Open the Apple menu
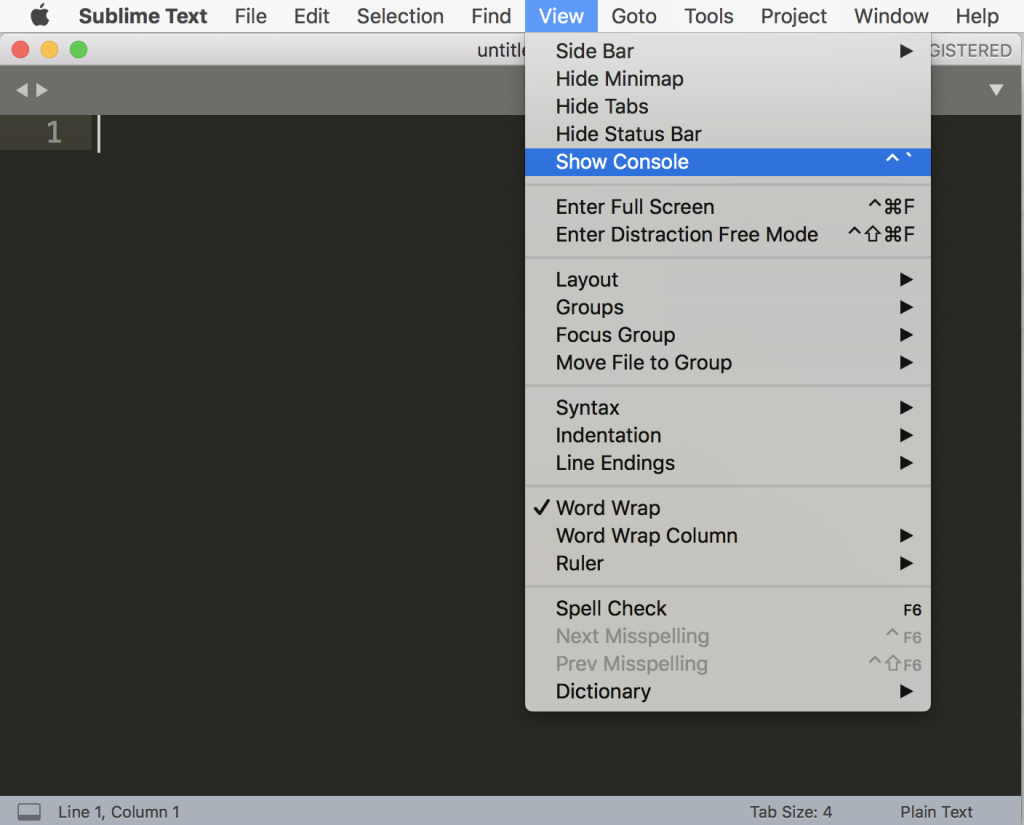Image resolution: width=1024 pixels, height=825 pixels. [x=40, y=16]
